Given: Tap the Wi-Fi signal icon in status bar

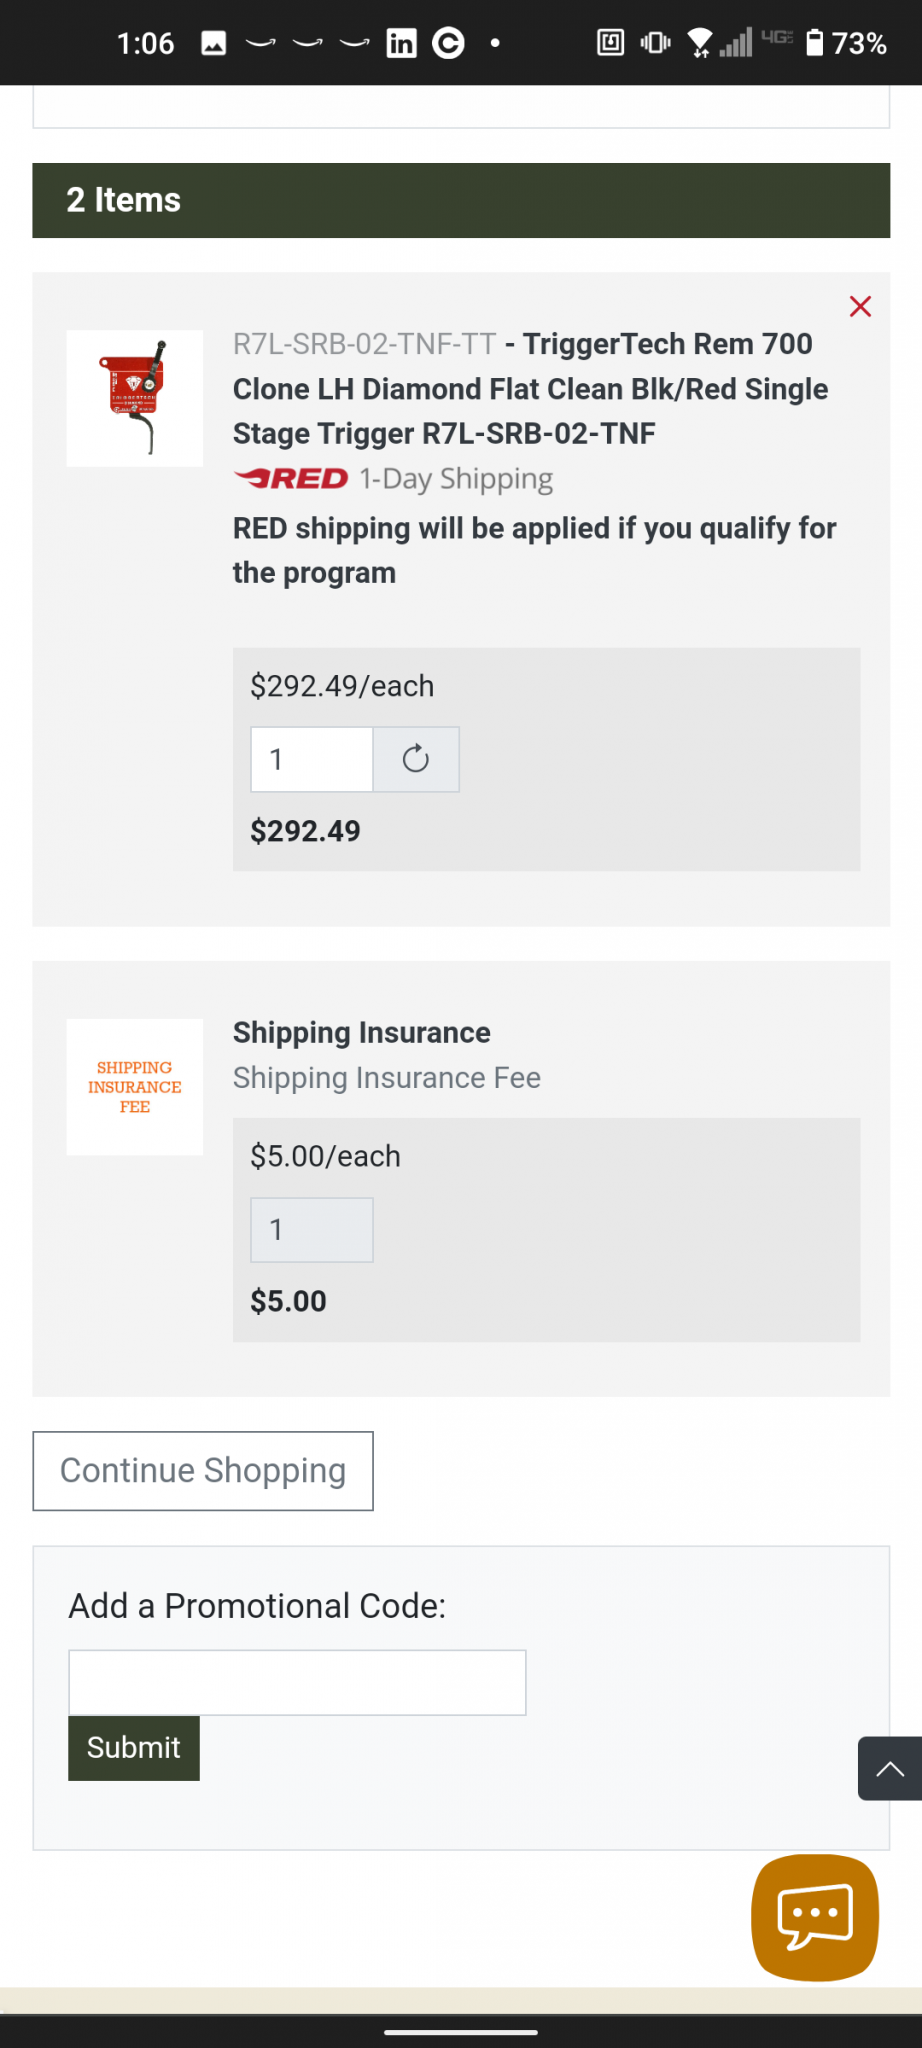Looking at the screenshot, I should click(x=700, y=43).
